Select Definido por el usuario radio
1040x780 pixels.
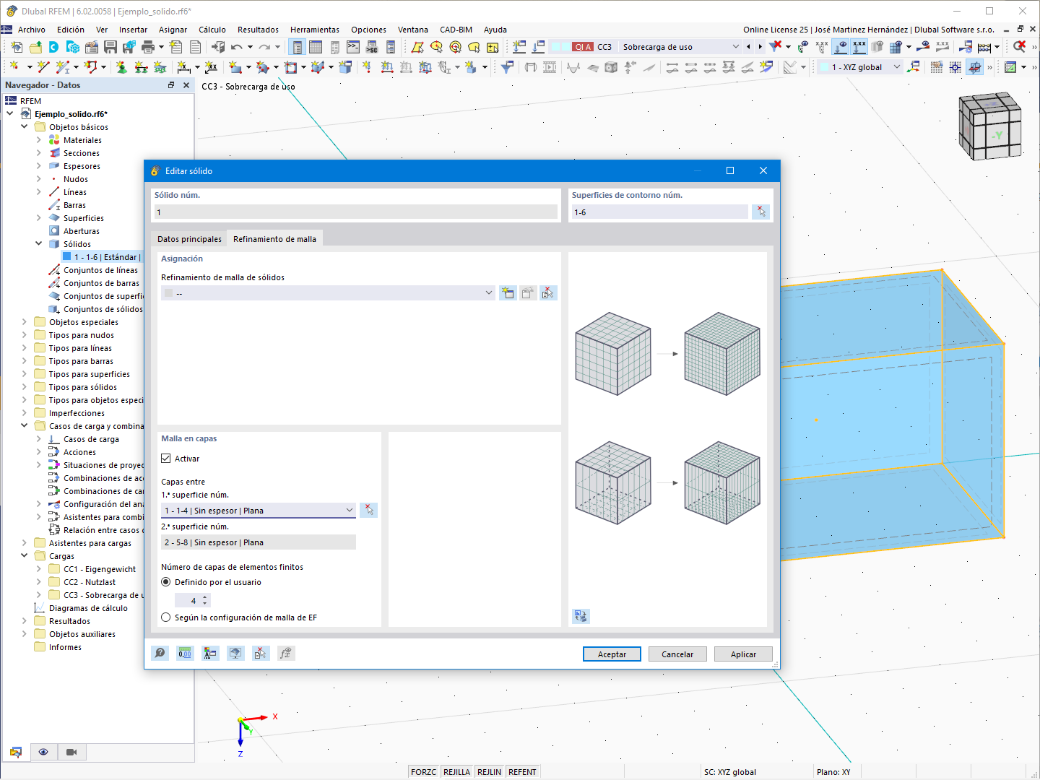click(166, 582)
